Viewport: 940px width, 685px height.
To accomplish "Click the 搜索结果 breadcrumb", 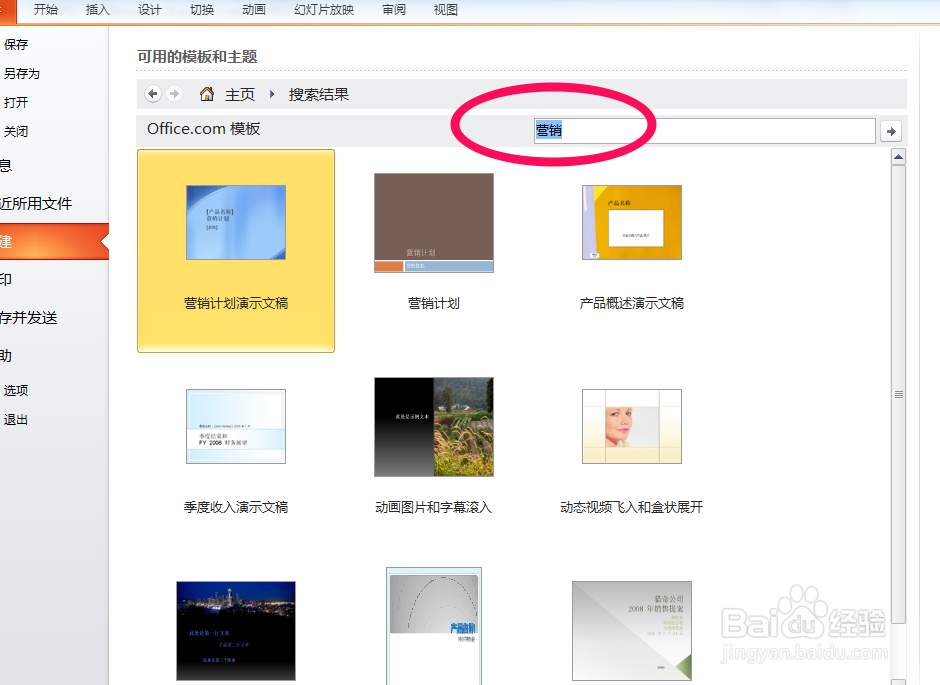I will [319, 95].
